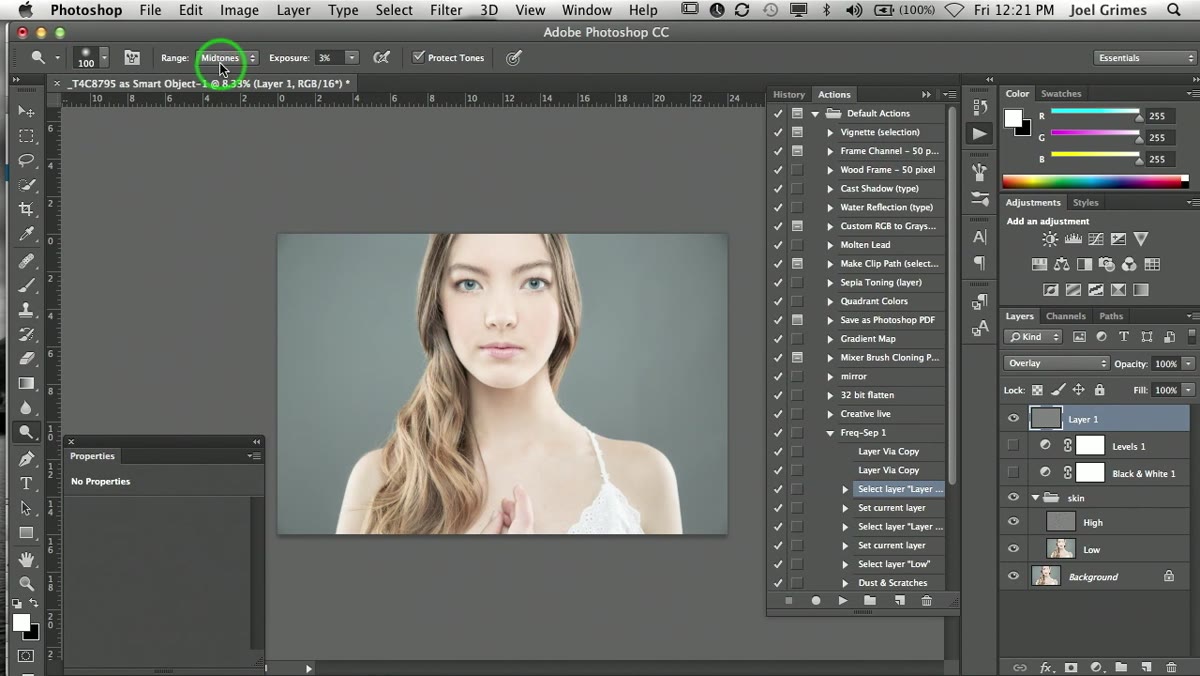Select the Hand tool
The width and height of the screenshot is (1200, 676).
click(x=26, y=558)
